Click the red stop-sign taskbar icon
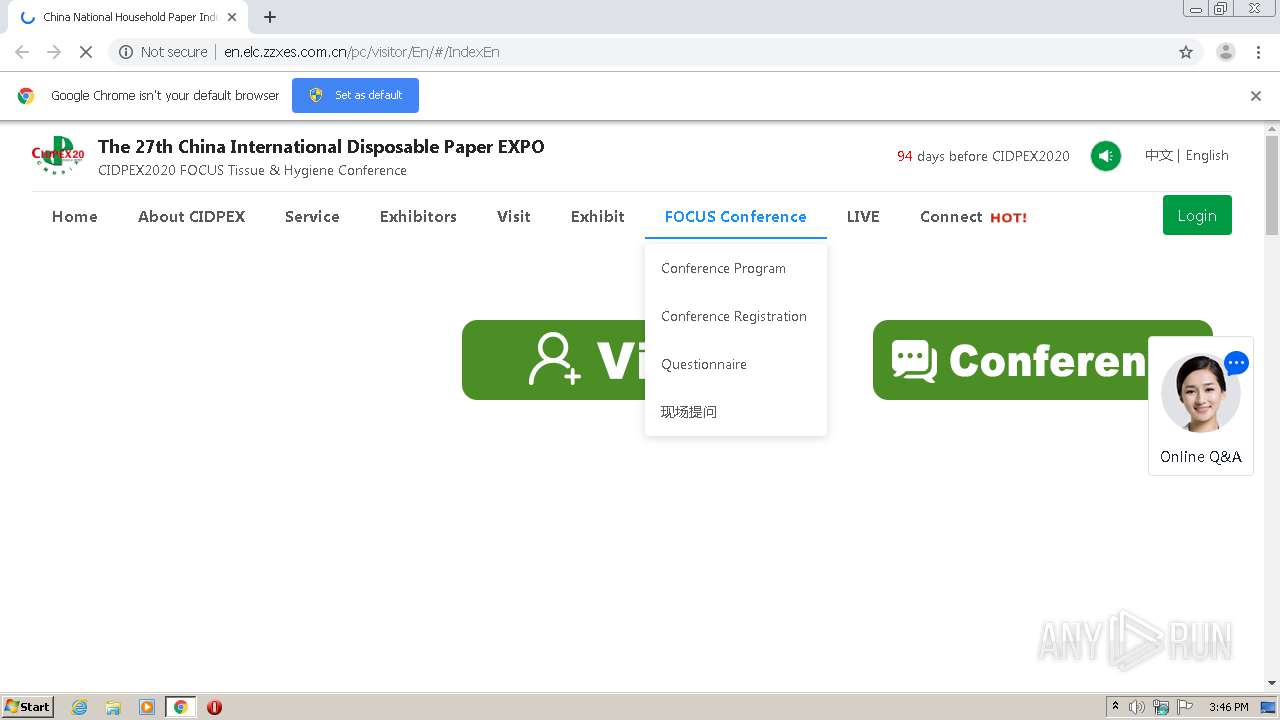 (x=214, y=707)
